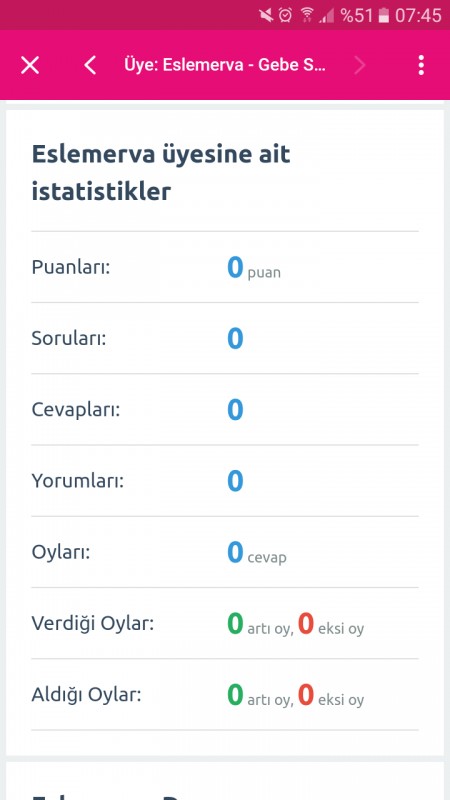Tap the muted sound status icon
450x800 pixels.
(266, 15)
